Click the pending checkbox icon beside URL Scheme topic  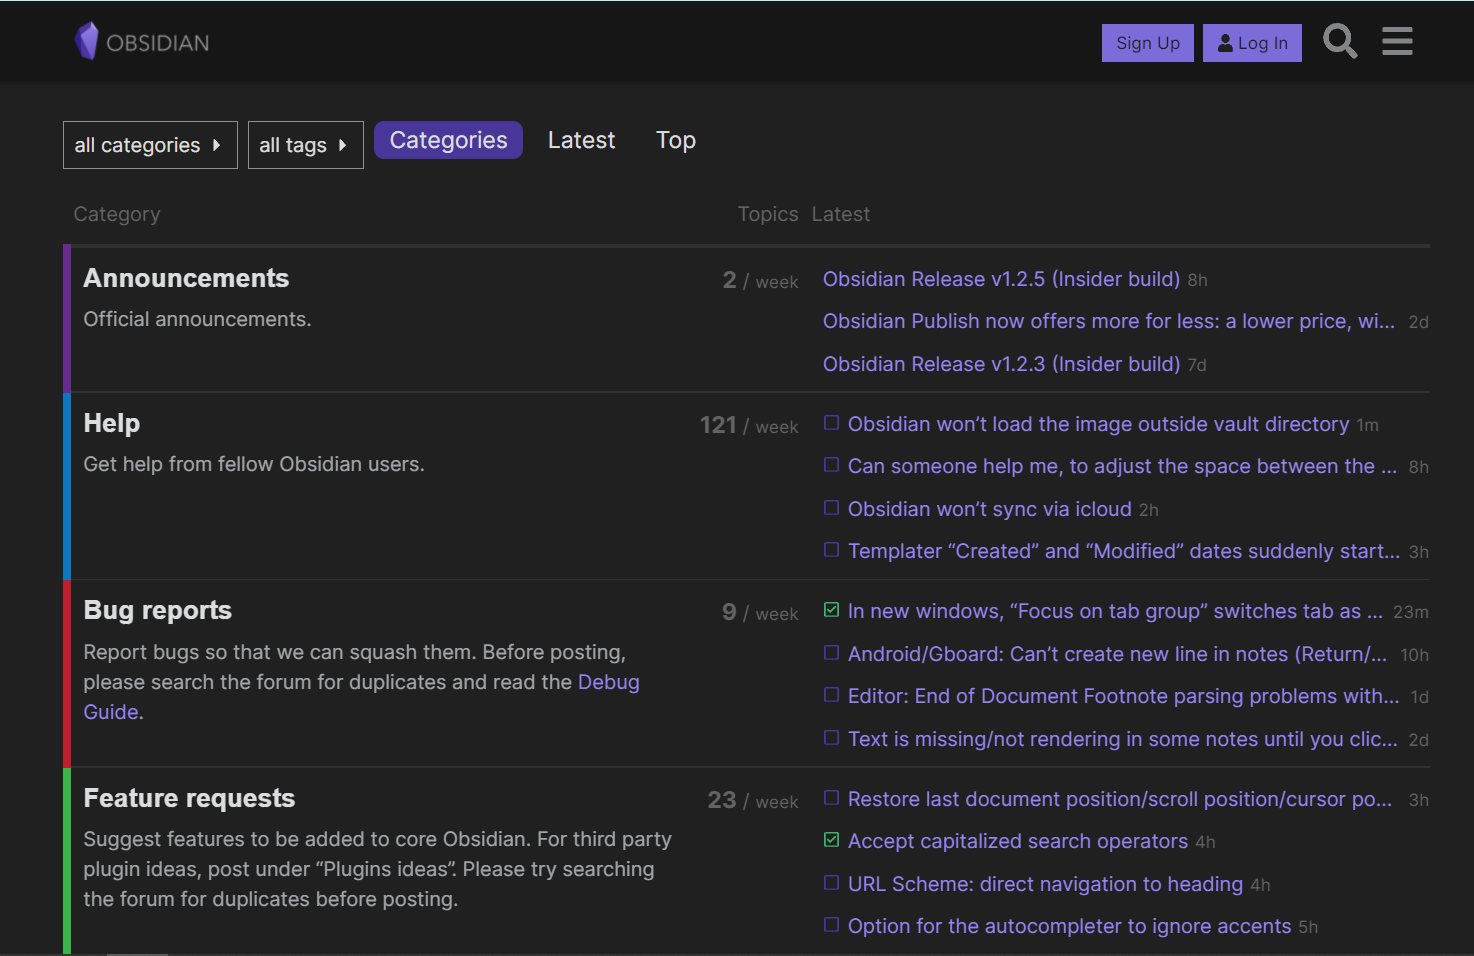coord(831,883)
